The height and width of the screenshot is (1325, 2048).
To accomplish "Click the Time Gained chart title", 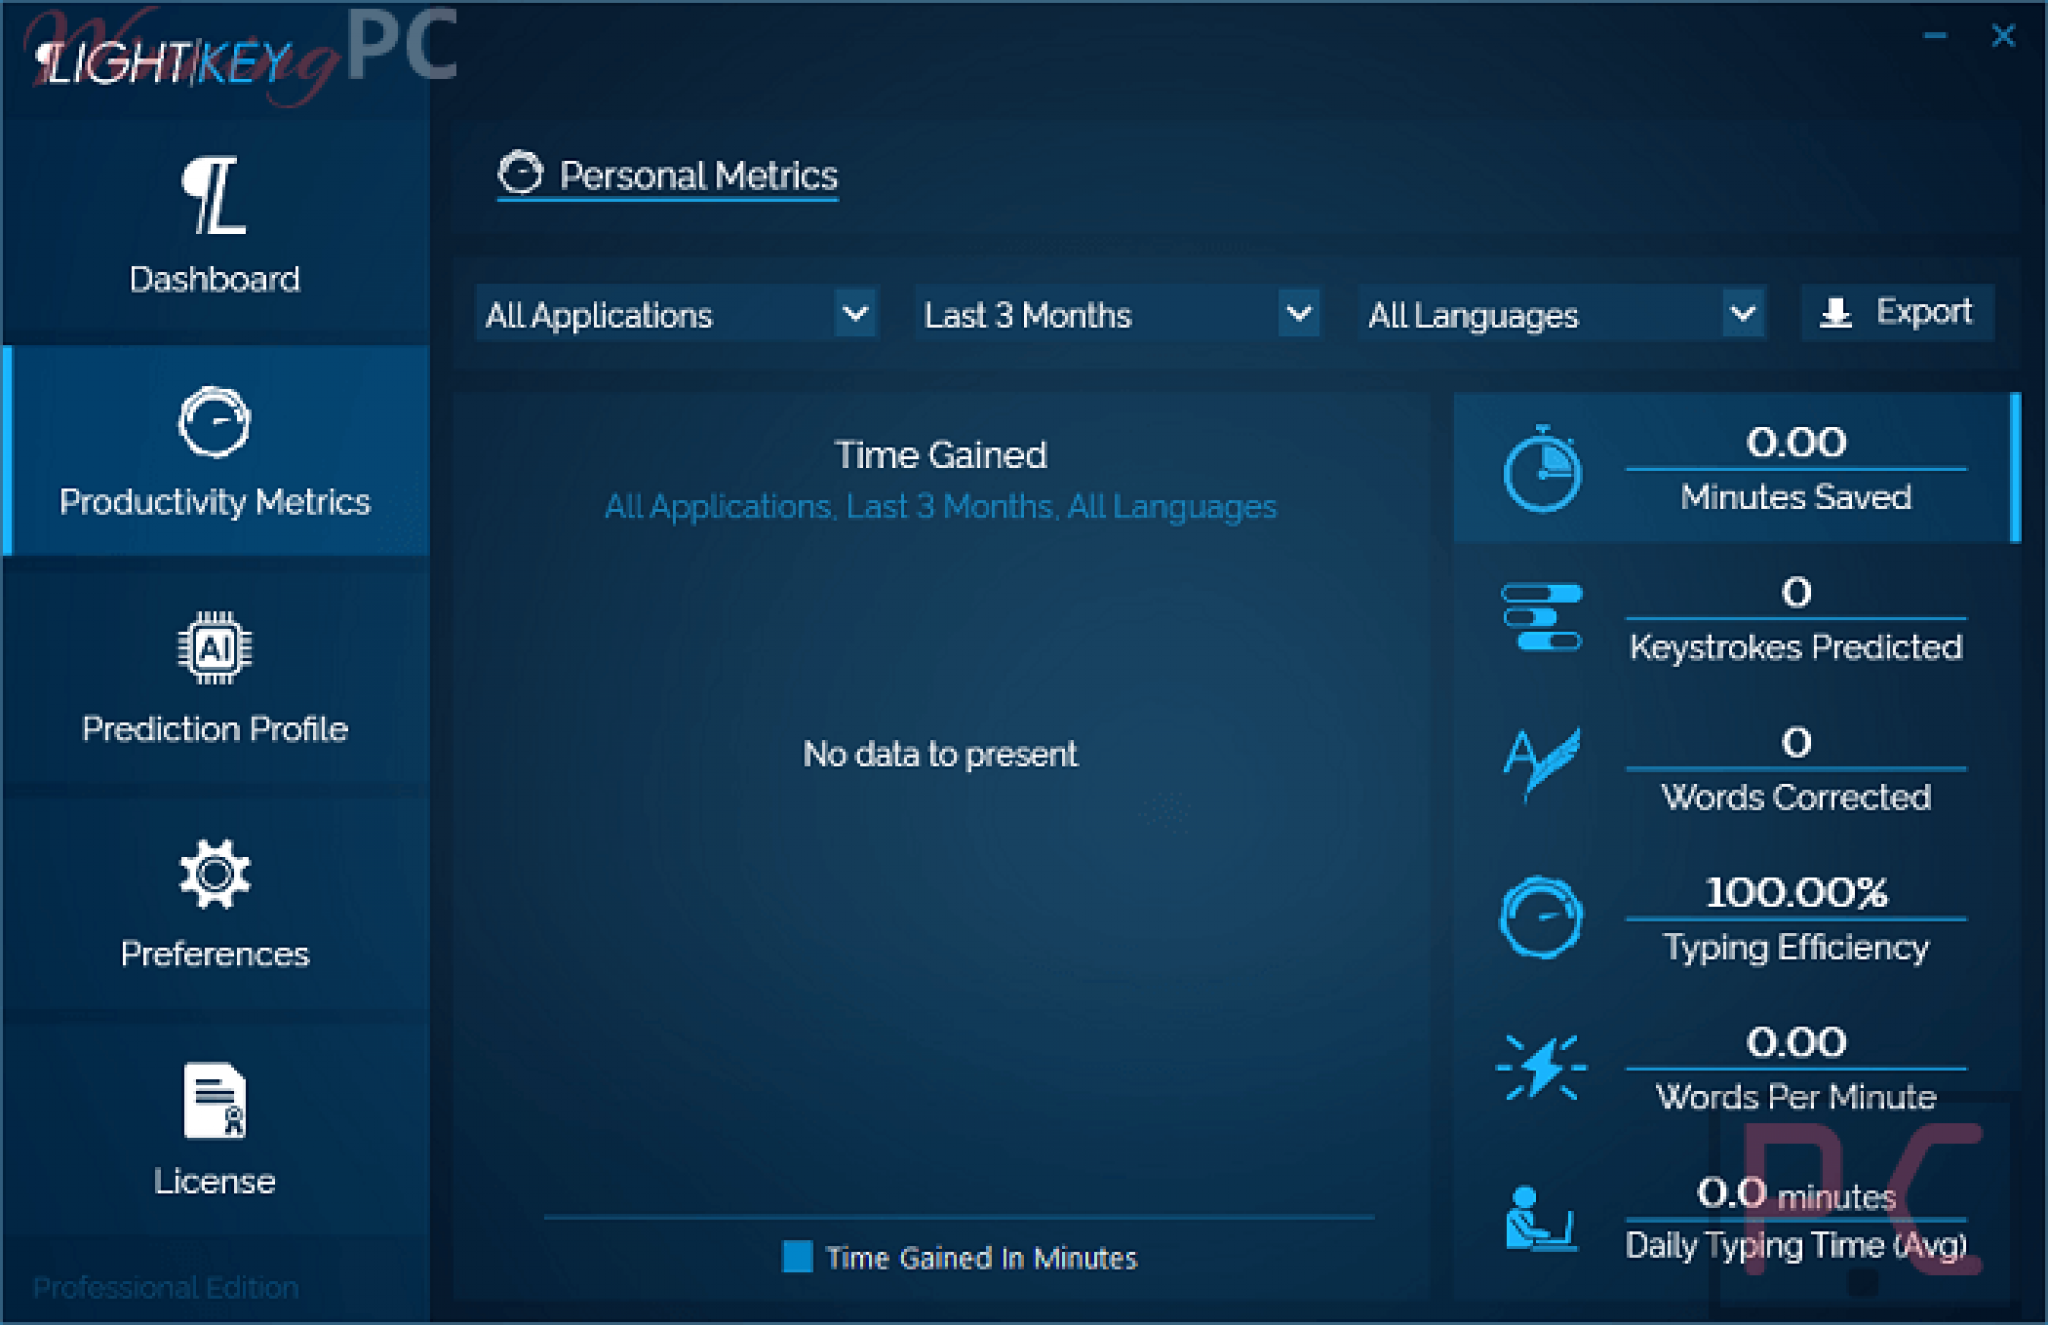I will coord(941,456).
